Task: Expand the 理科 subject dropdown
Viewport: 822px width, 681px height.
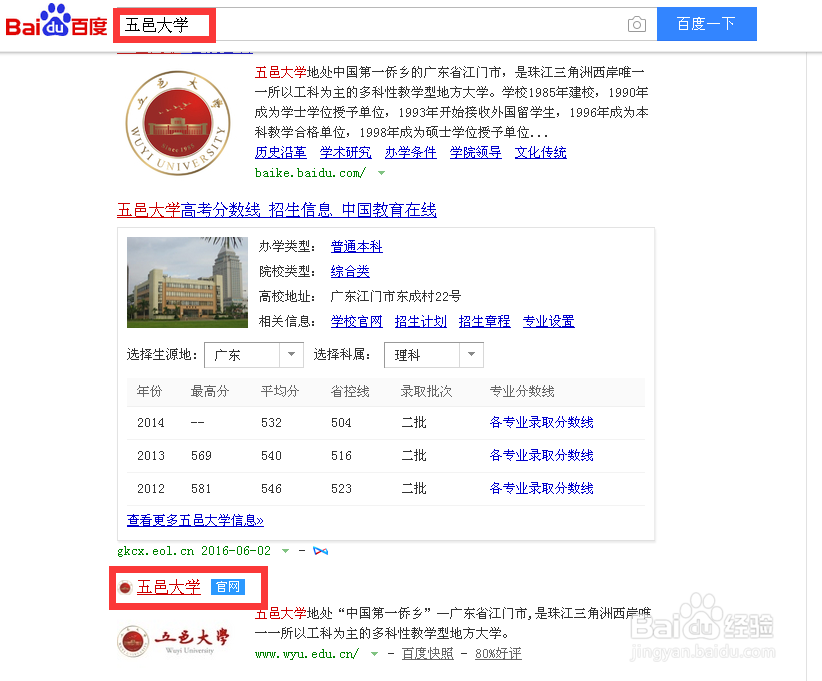Action: click(434, 355)
